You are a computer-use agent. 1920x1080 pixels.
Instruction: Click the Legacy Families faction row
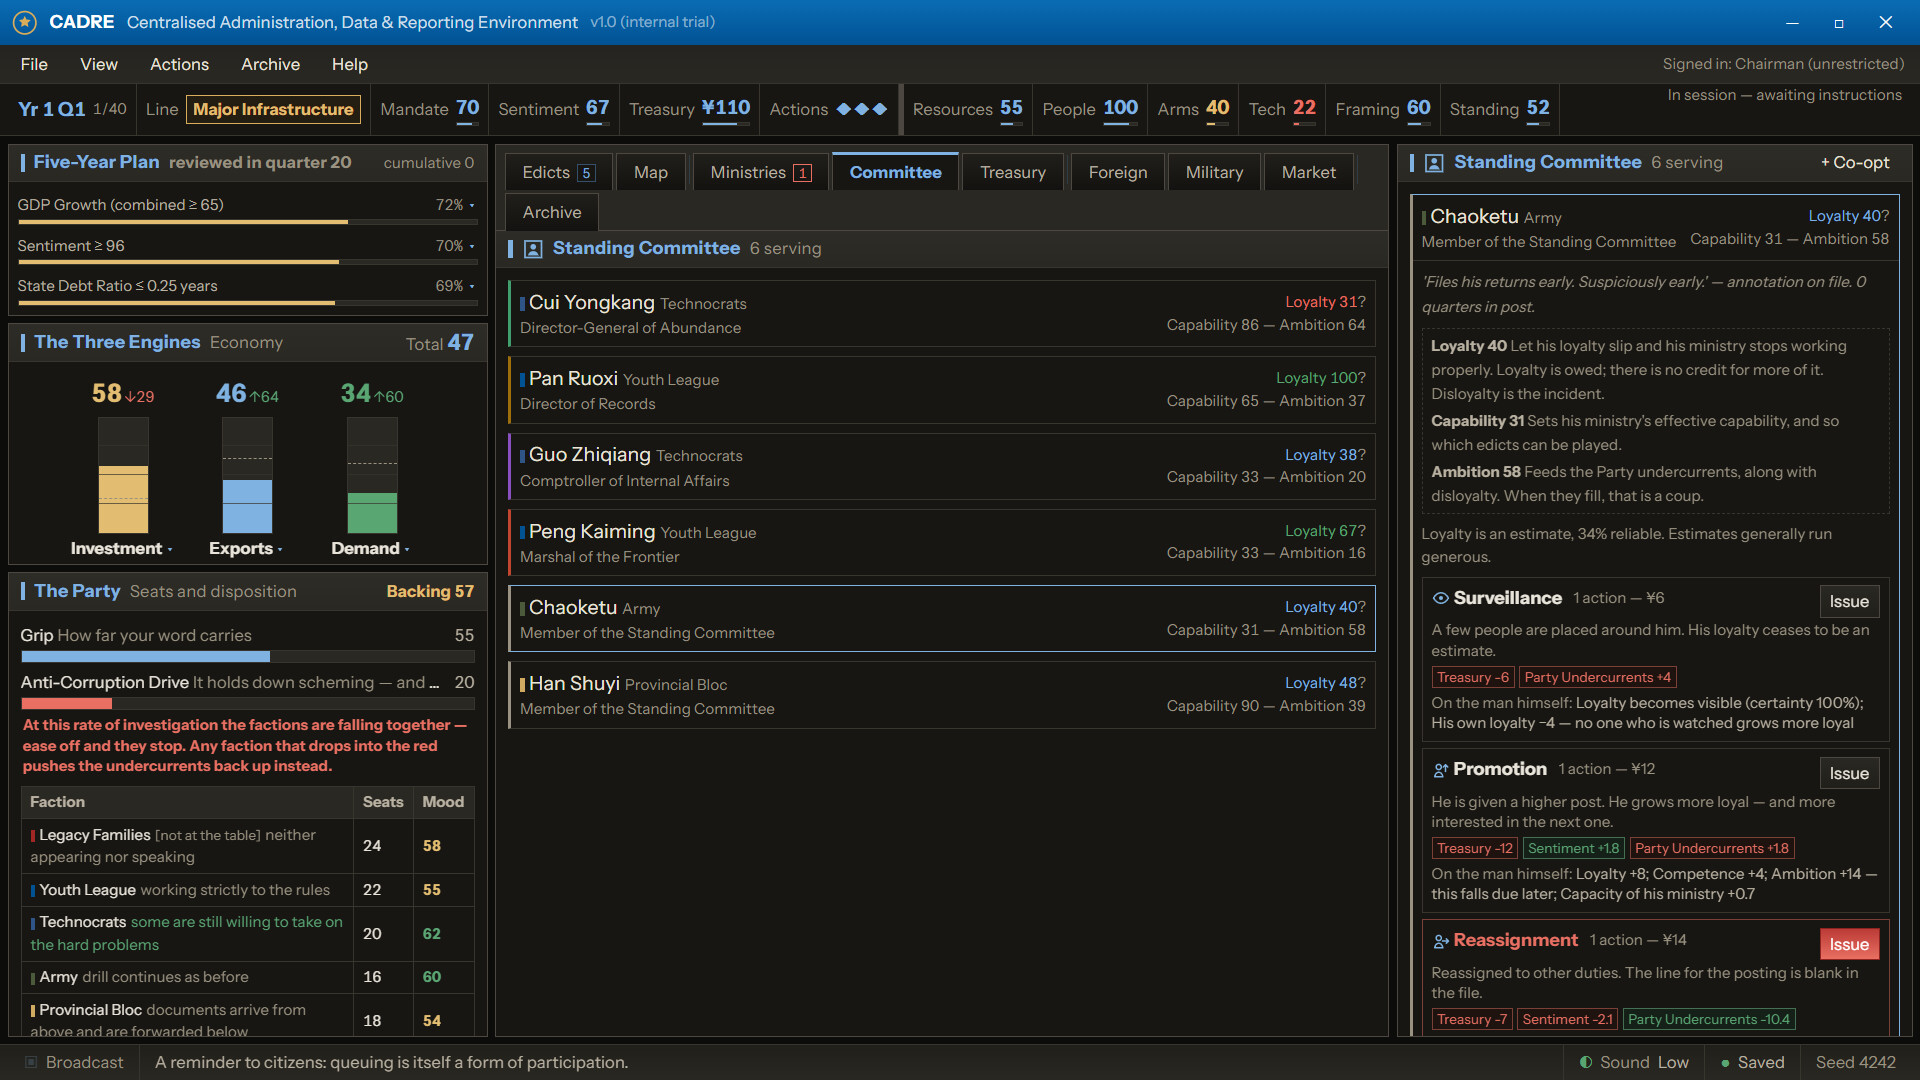(247, 846)
